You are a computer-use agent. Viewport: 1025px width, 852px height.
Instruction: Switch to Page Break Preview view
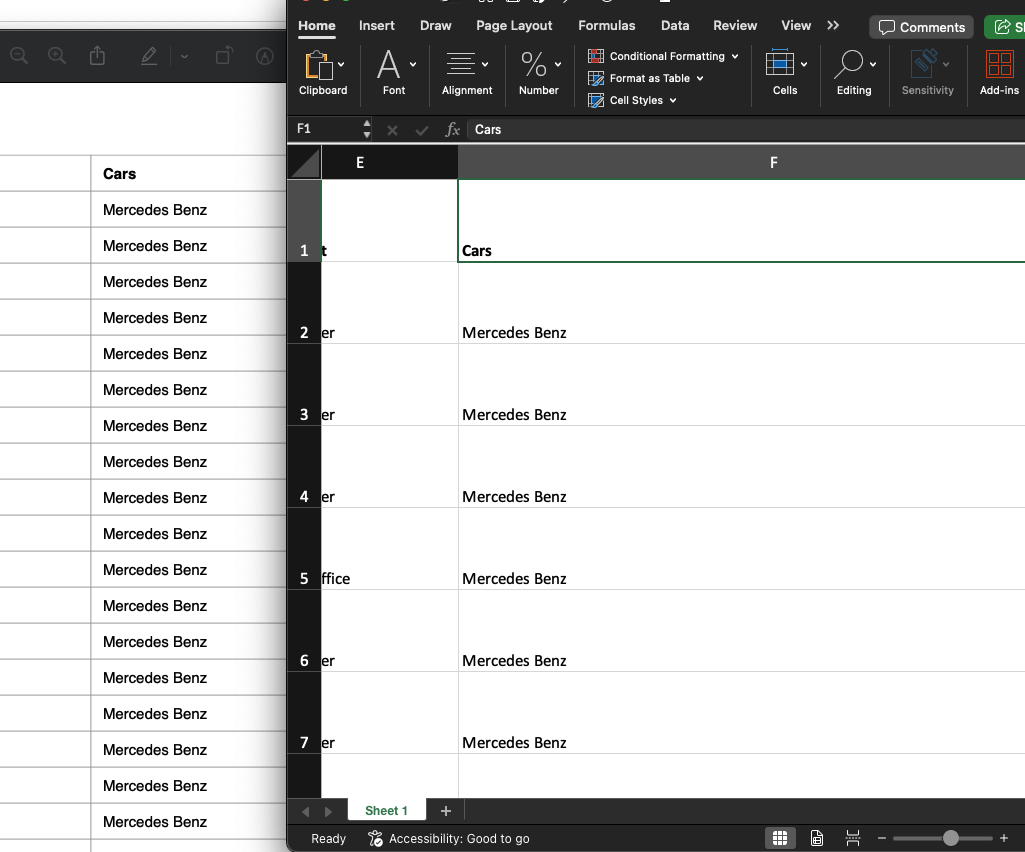click(x=853, y=838)
